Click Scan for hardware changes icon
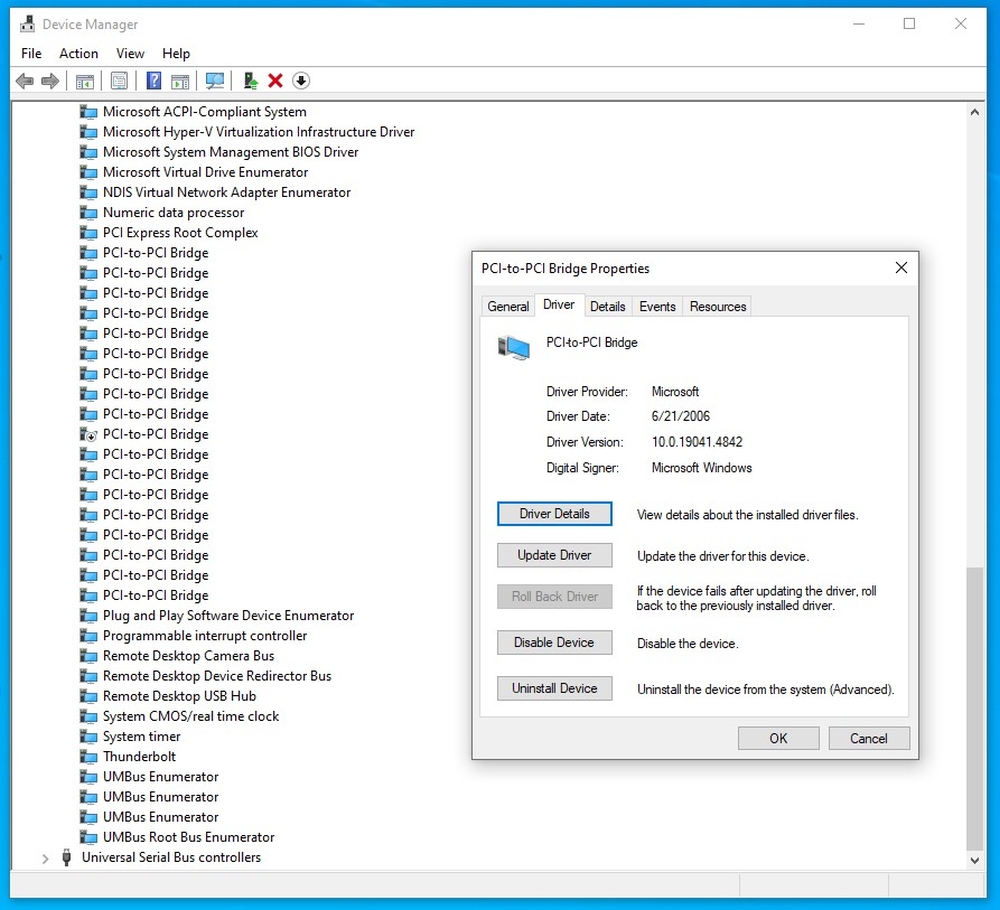The image size is (1000, 910). (x=214, y=81)
